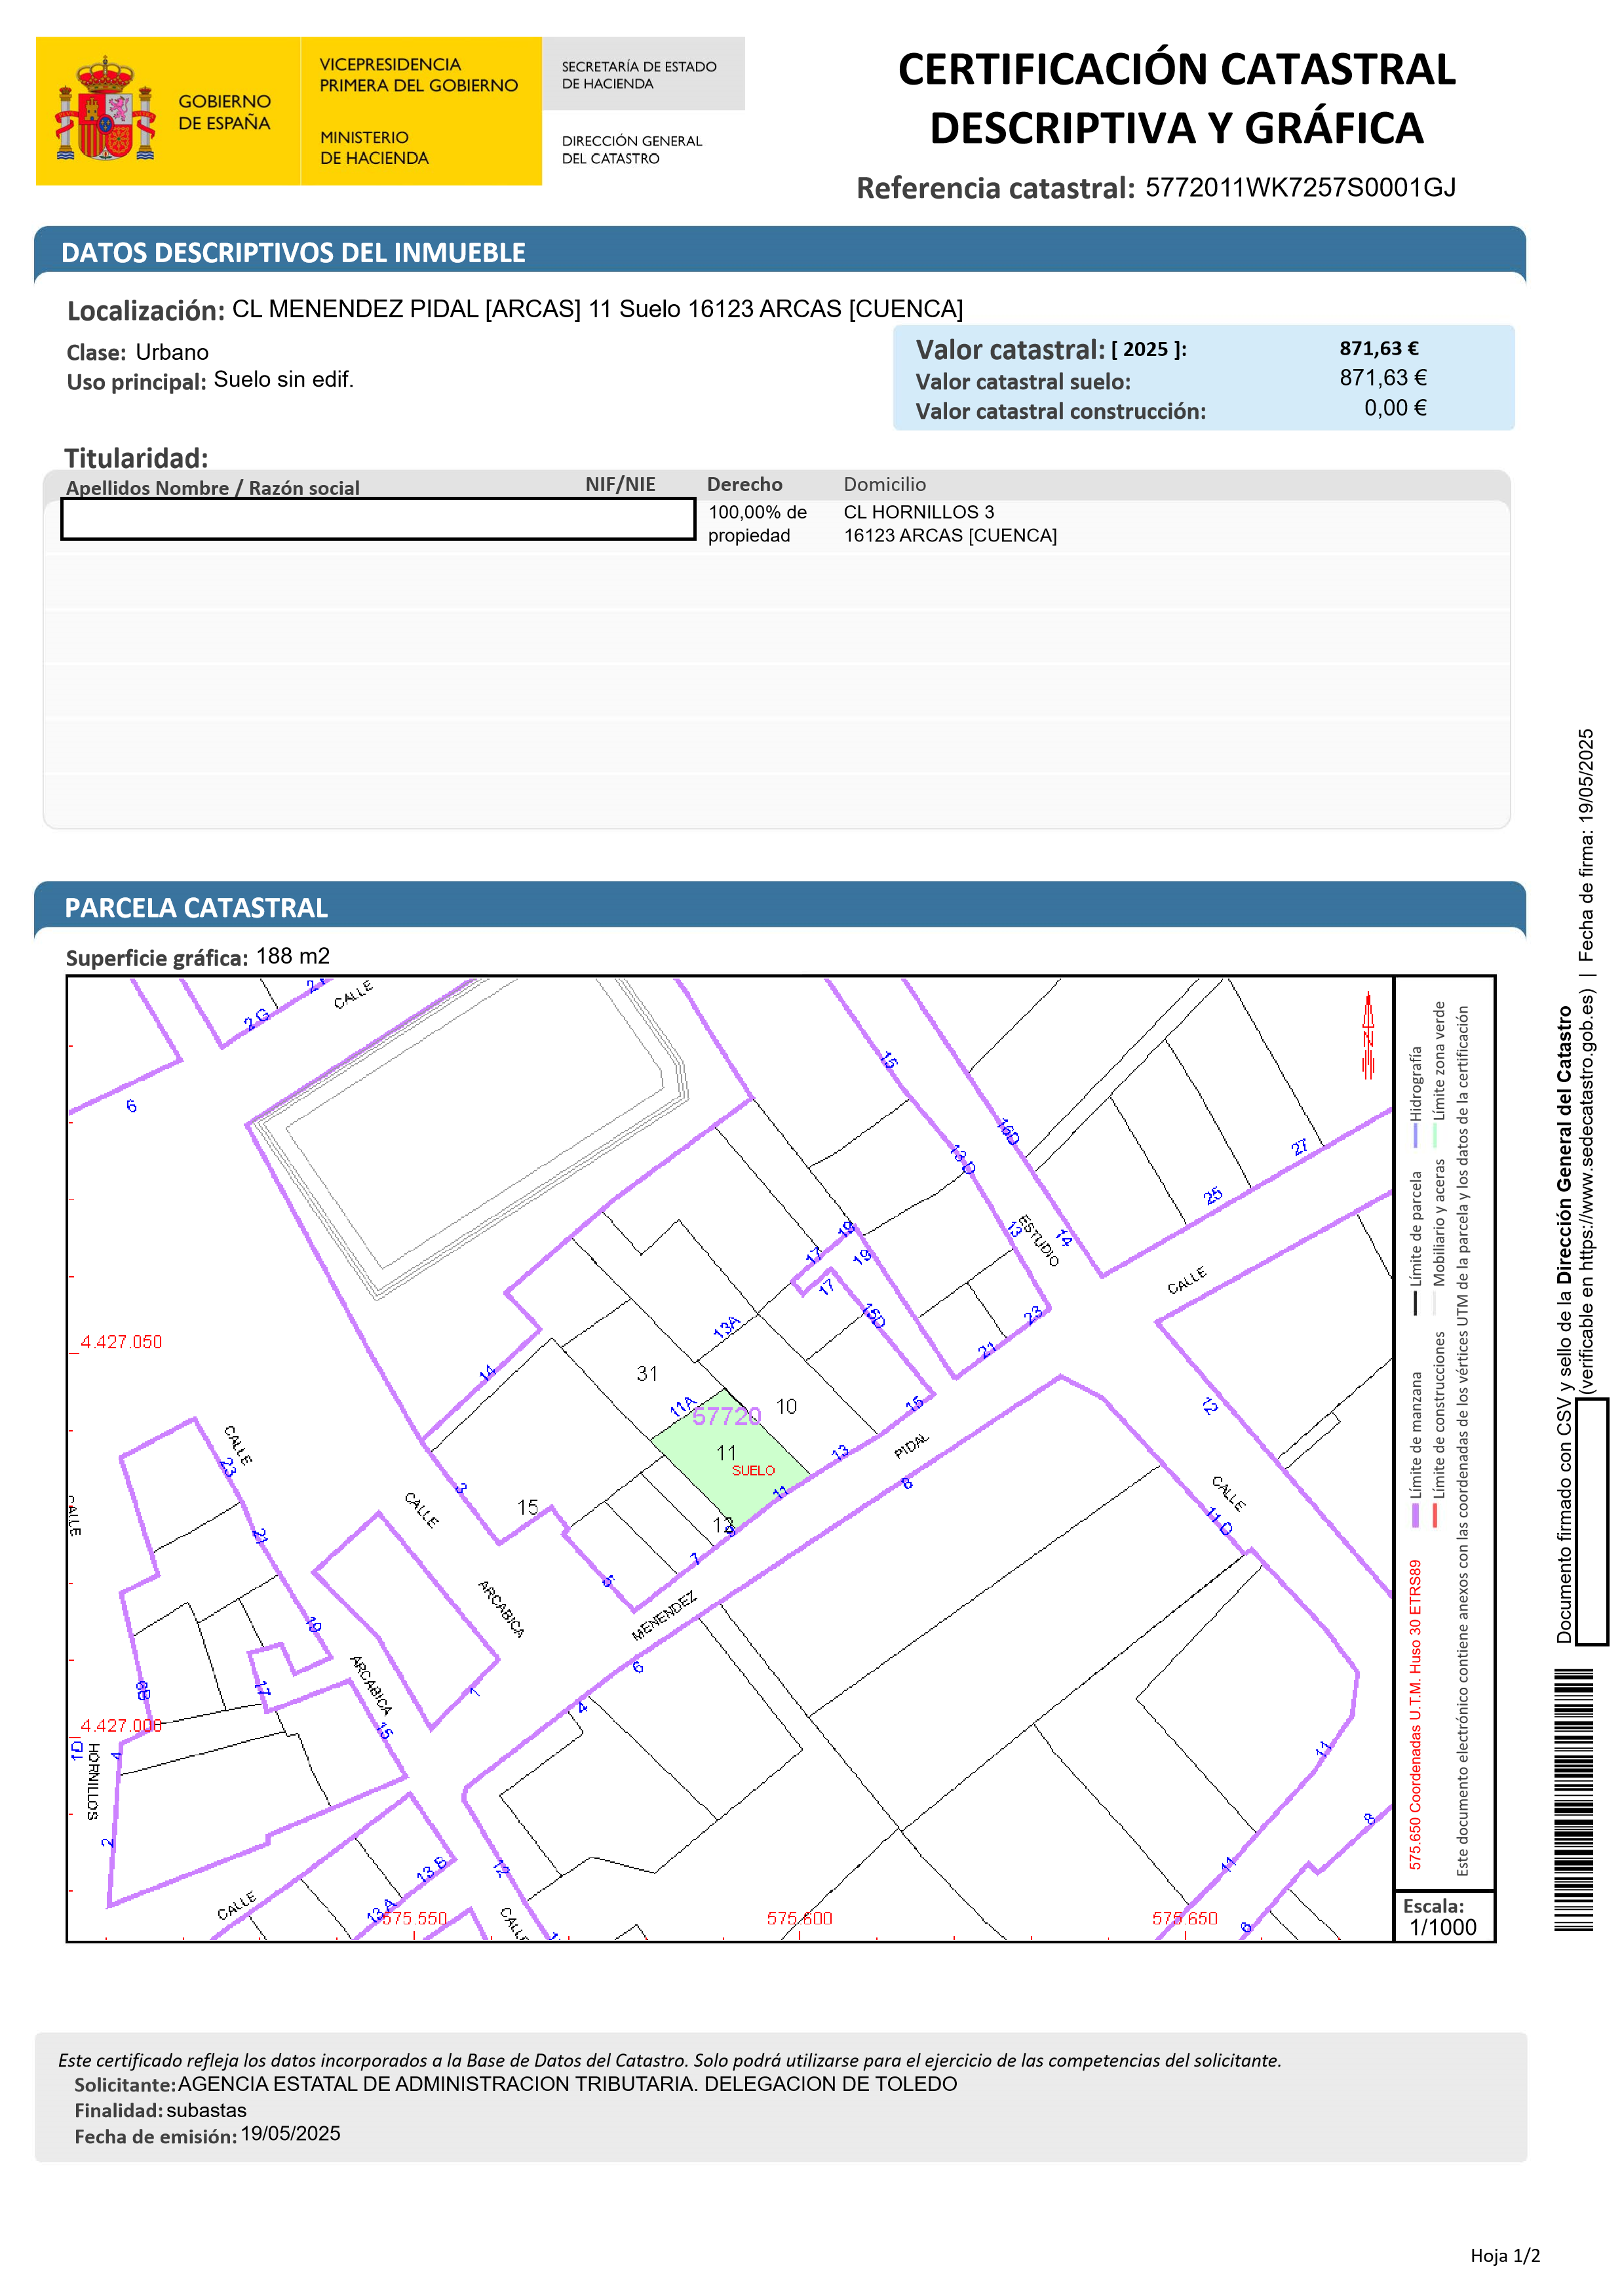Click the PARCELA CATASTRAL section header
1622x2296 pixels.
tap(196, 908)
